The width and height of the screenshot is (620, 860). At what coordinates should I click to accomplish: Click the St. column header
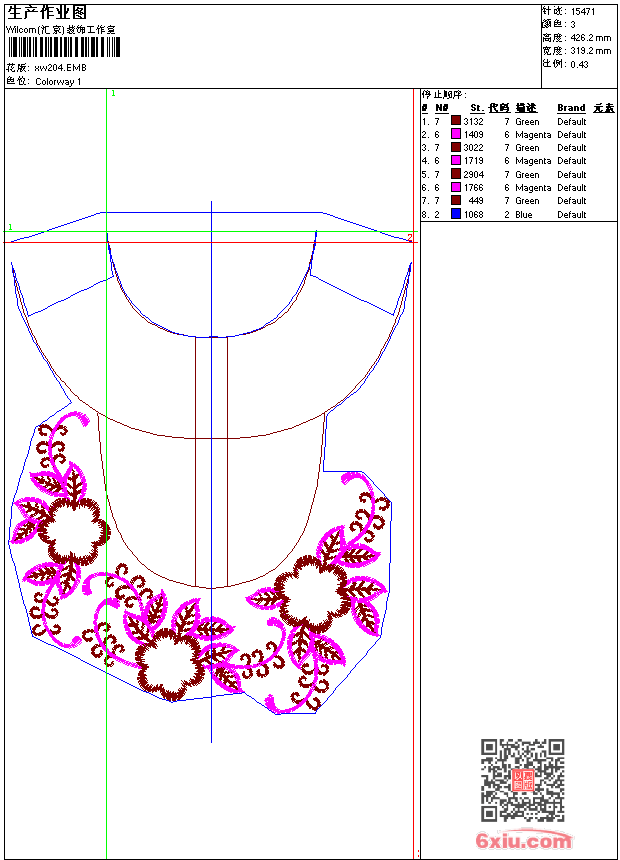click(x=477, y=108)
